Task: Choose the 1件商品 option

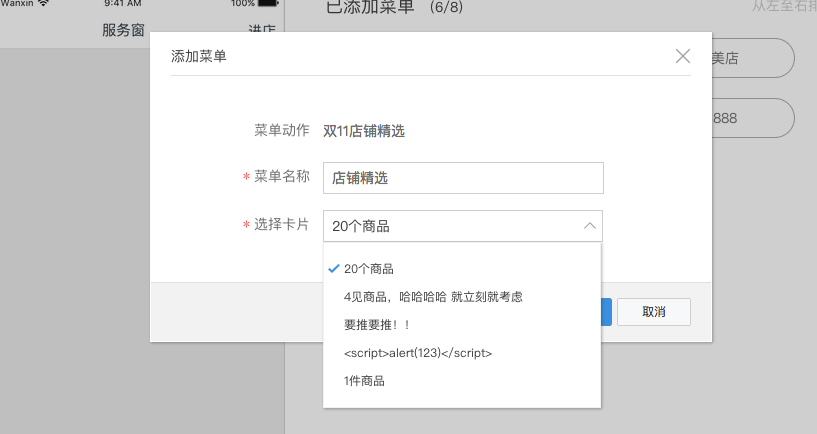Action: [x=364, y=381]
